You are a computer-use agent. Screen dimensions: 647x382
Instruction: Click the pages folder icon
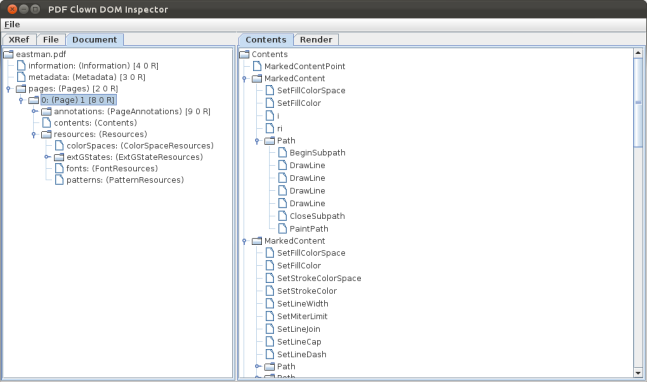(21, 89)
